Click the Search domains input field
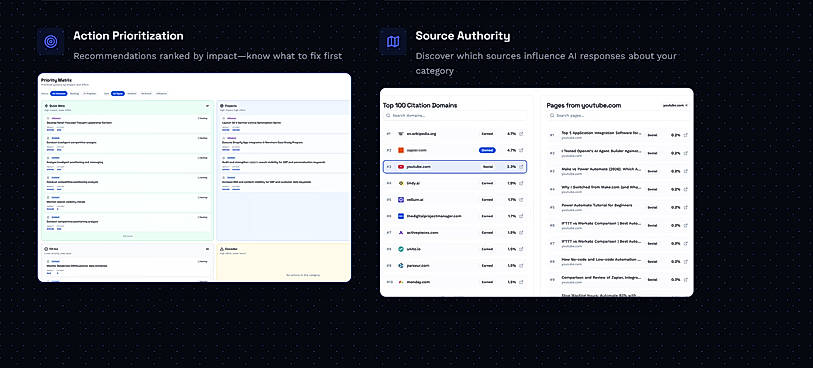The height and width of the screenshot is (368, 813). [x=455, y=116]
